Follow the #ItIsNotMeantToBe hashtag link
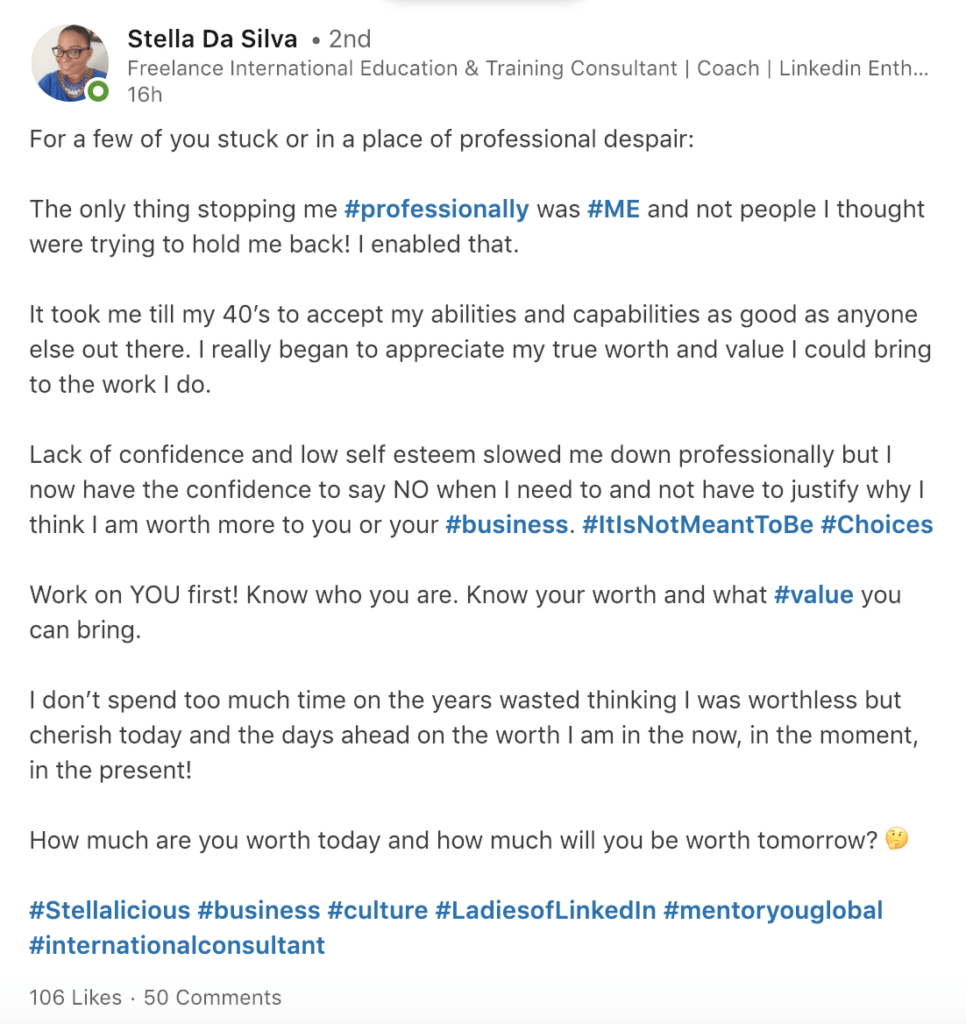The height and width of the screenshot is (1024, 966). (x=697, y=525)
